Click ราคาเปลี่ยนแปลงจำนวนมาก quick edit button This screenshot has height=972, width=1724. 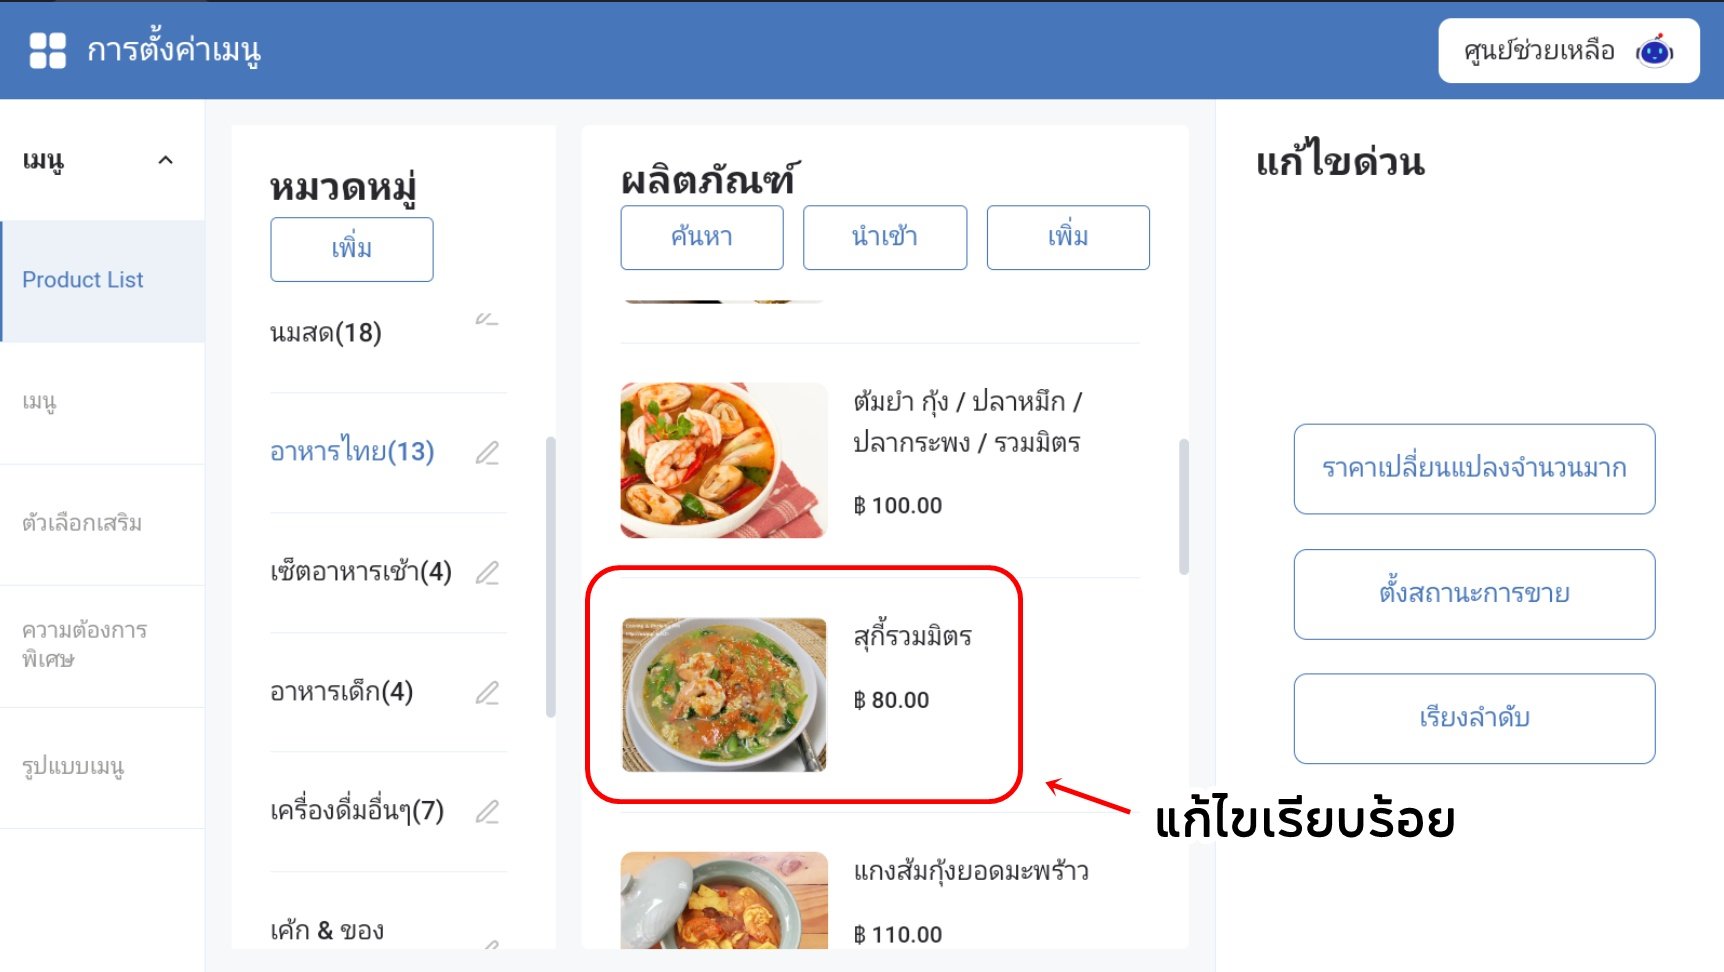pyautogui.click(x=1474, y=469)
